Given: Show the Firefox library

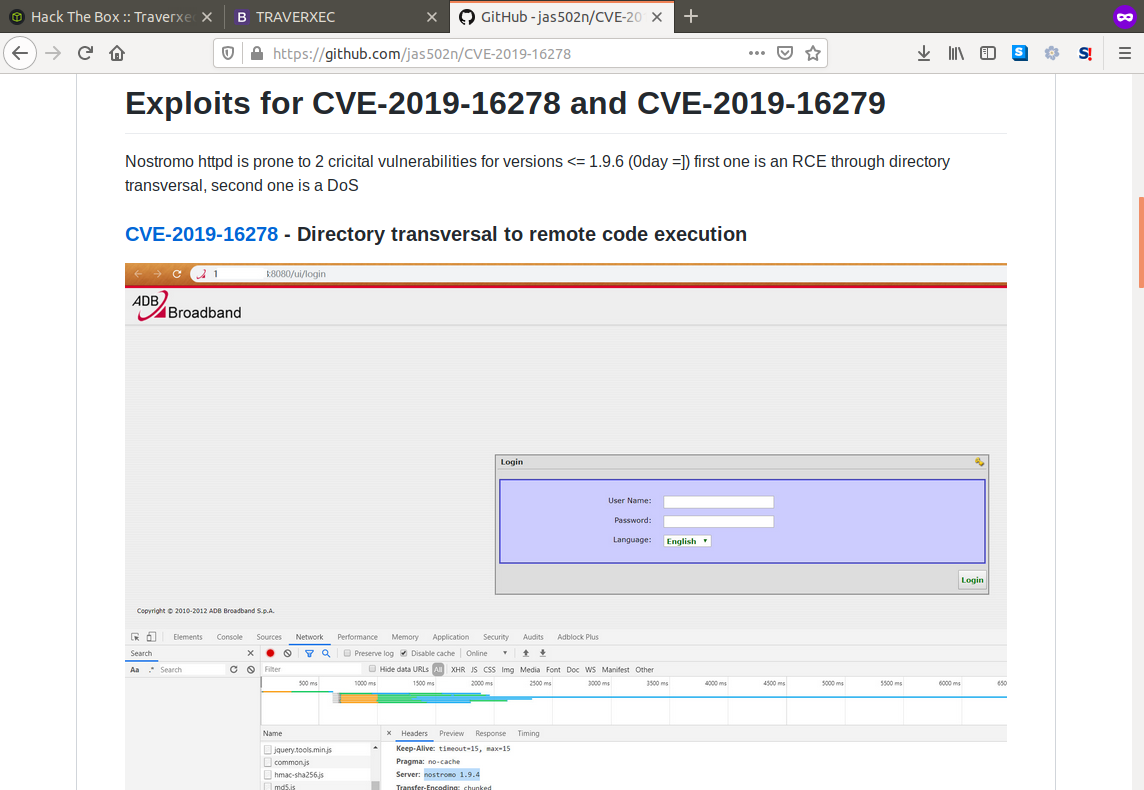Looking at the screenshot, I should (955, 54).
